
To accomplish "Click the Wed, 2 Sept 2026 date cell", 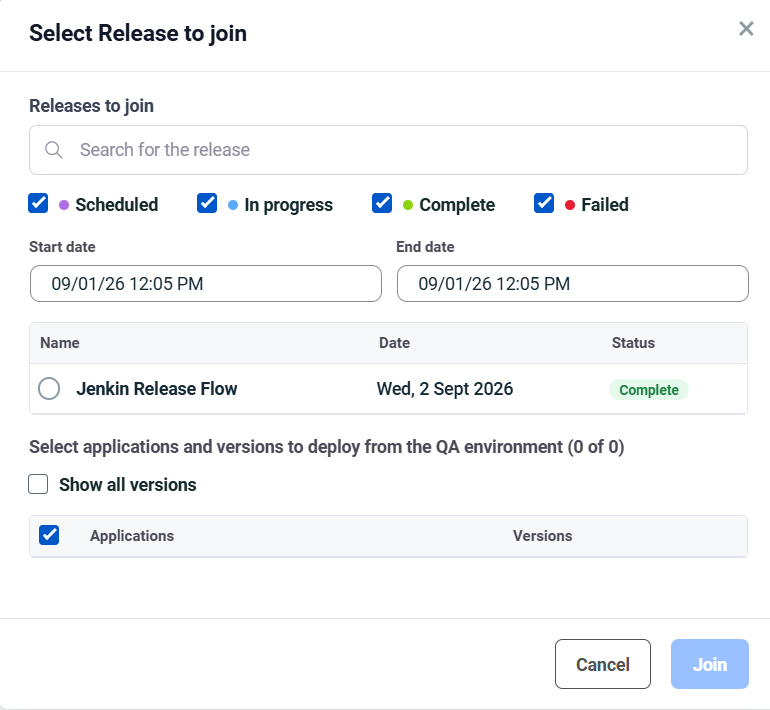I will (x=445, y=389).
